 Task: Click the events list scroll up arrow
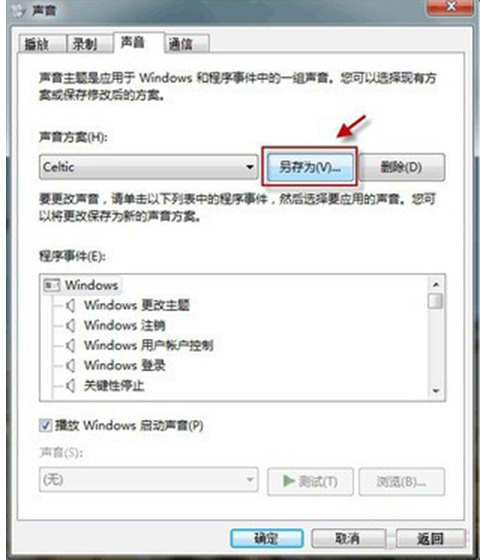coord(435,285)
